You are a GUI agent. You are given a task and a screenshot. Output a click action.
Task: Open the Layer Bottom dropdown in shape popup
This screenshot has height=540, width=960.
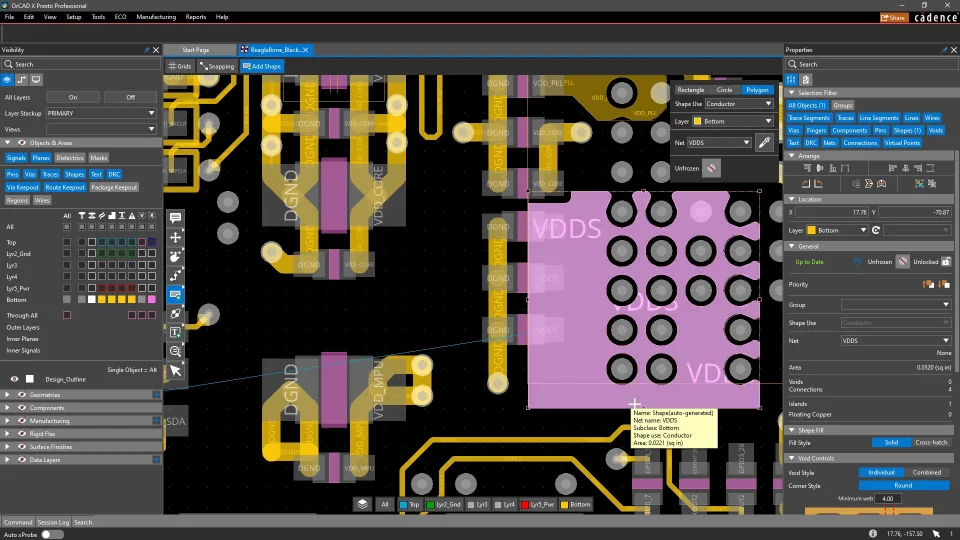732,121
